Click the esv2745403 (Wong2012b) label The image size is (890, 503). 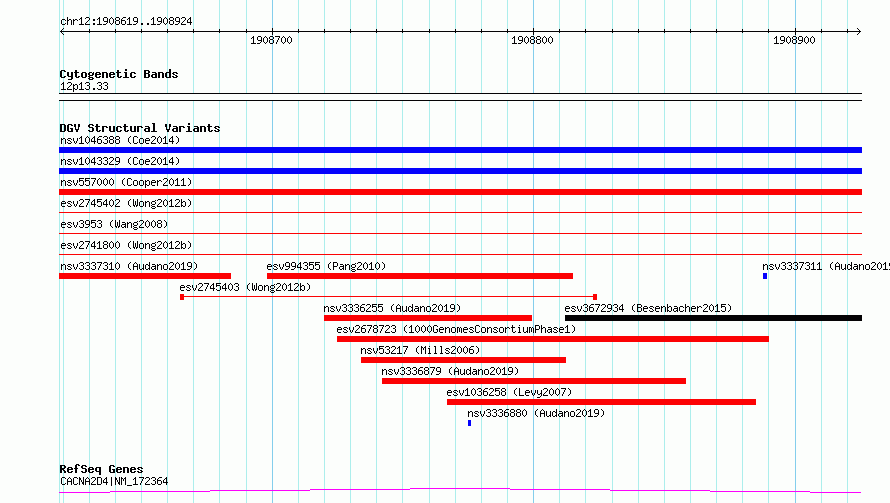(x=245, y=287)
